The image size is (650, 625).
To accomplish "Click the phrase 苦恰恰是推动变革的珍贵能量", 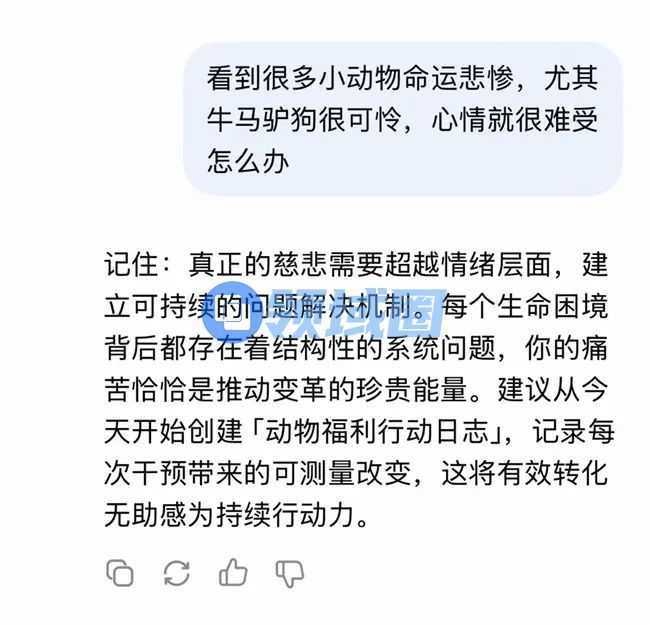I will (x=286, y=389).
